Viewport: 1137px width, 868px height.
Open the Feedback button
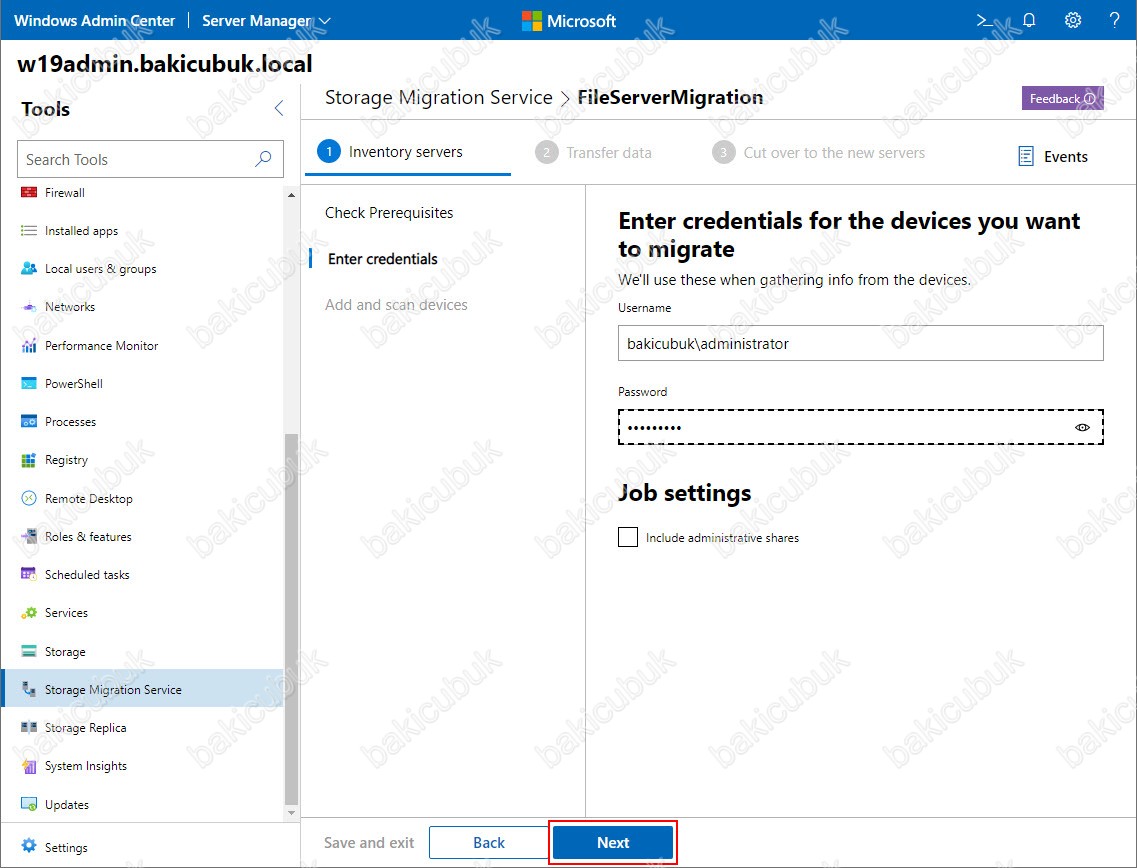click(1062, 99)
